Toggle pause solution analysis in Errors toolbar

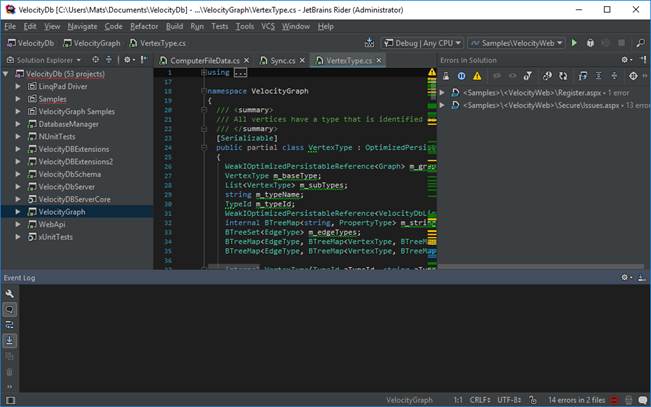coord(461,76)
